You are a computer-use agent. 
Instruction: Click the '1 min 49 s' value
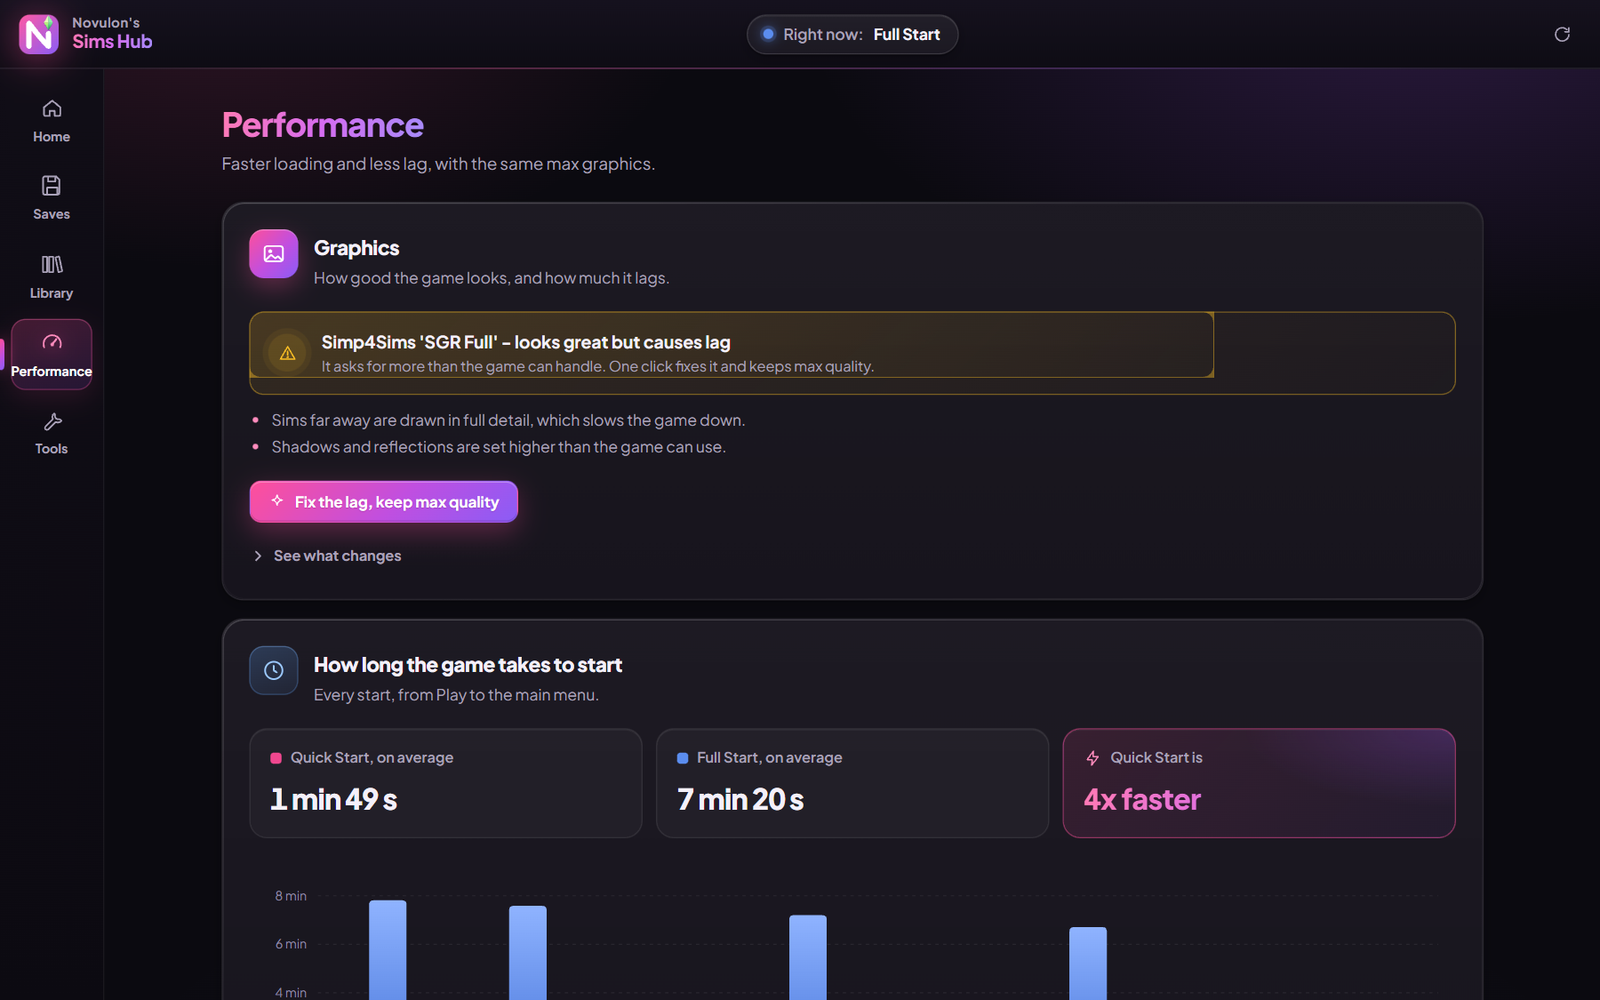point(334,799)
